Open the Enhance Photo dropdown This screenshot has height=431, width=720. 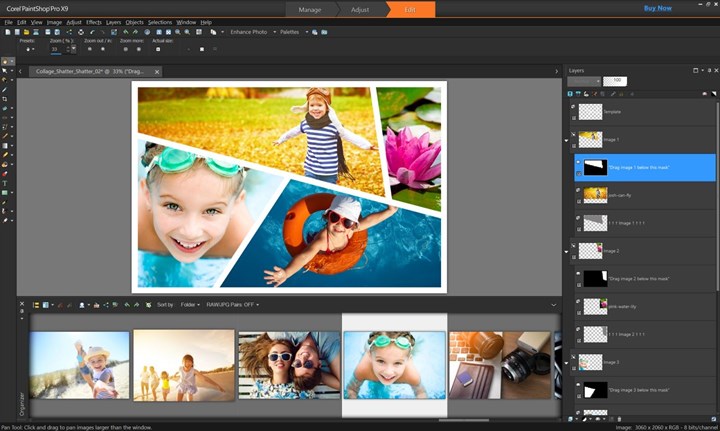pos(249,32)
